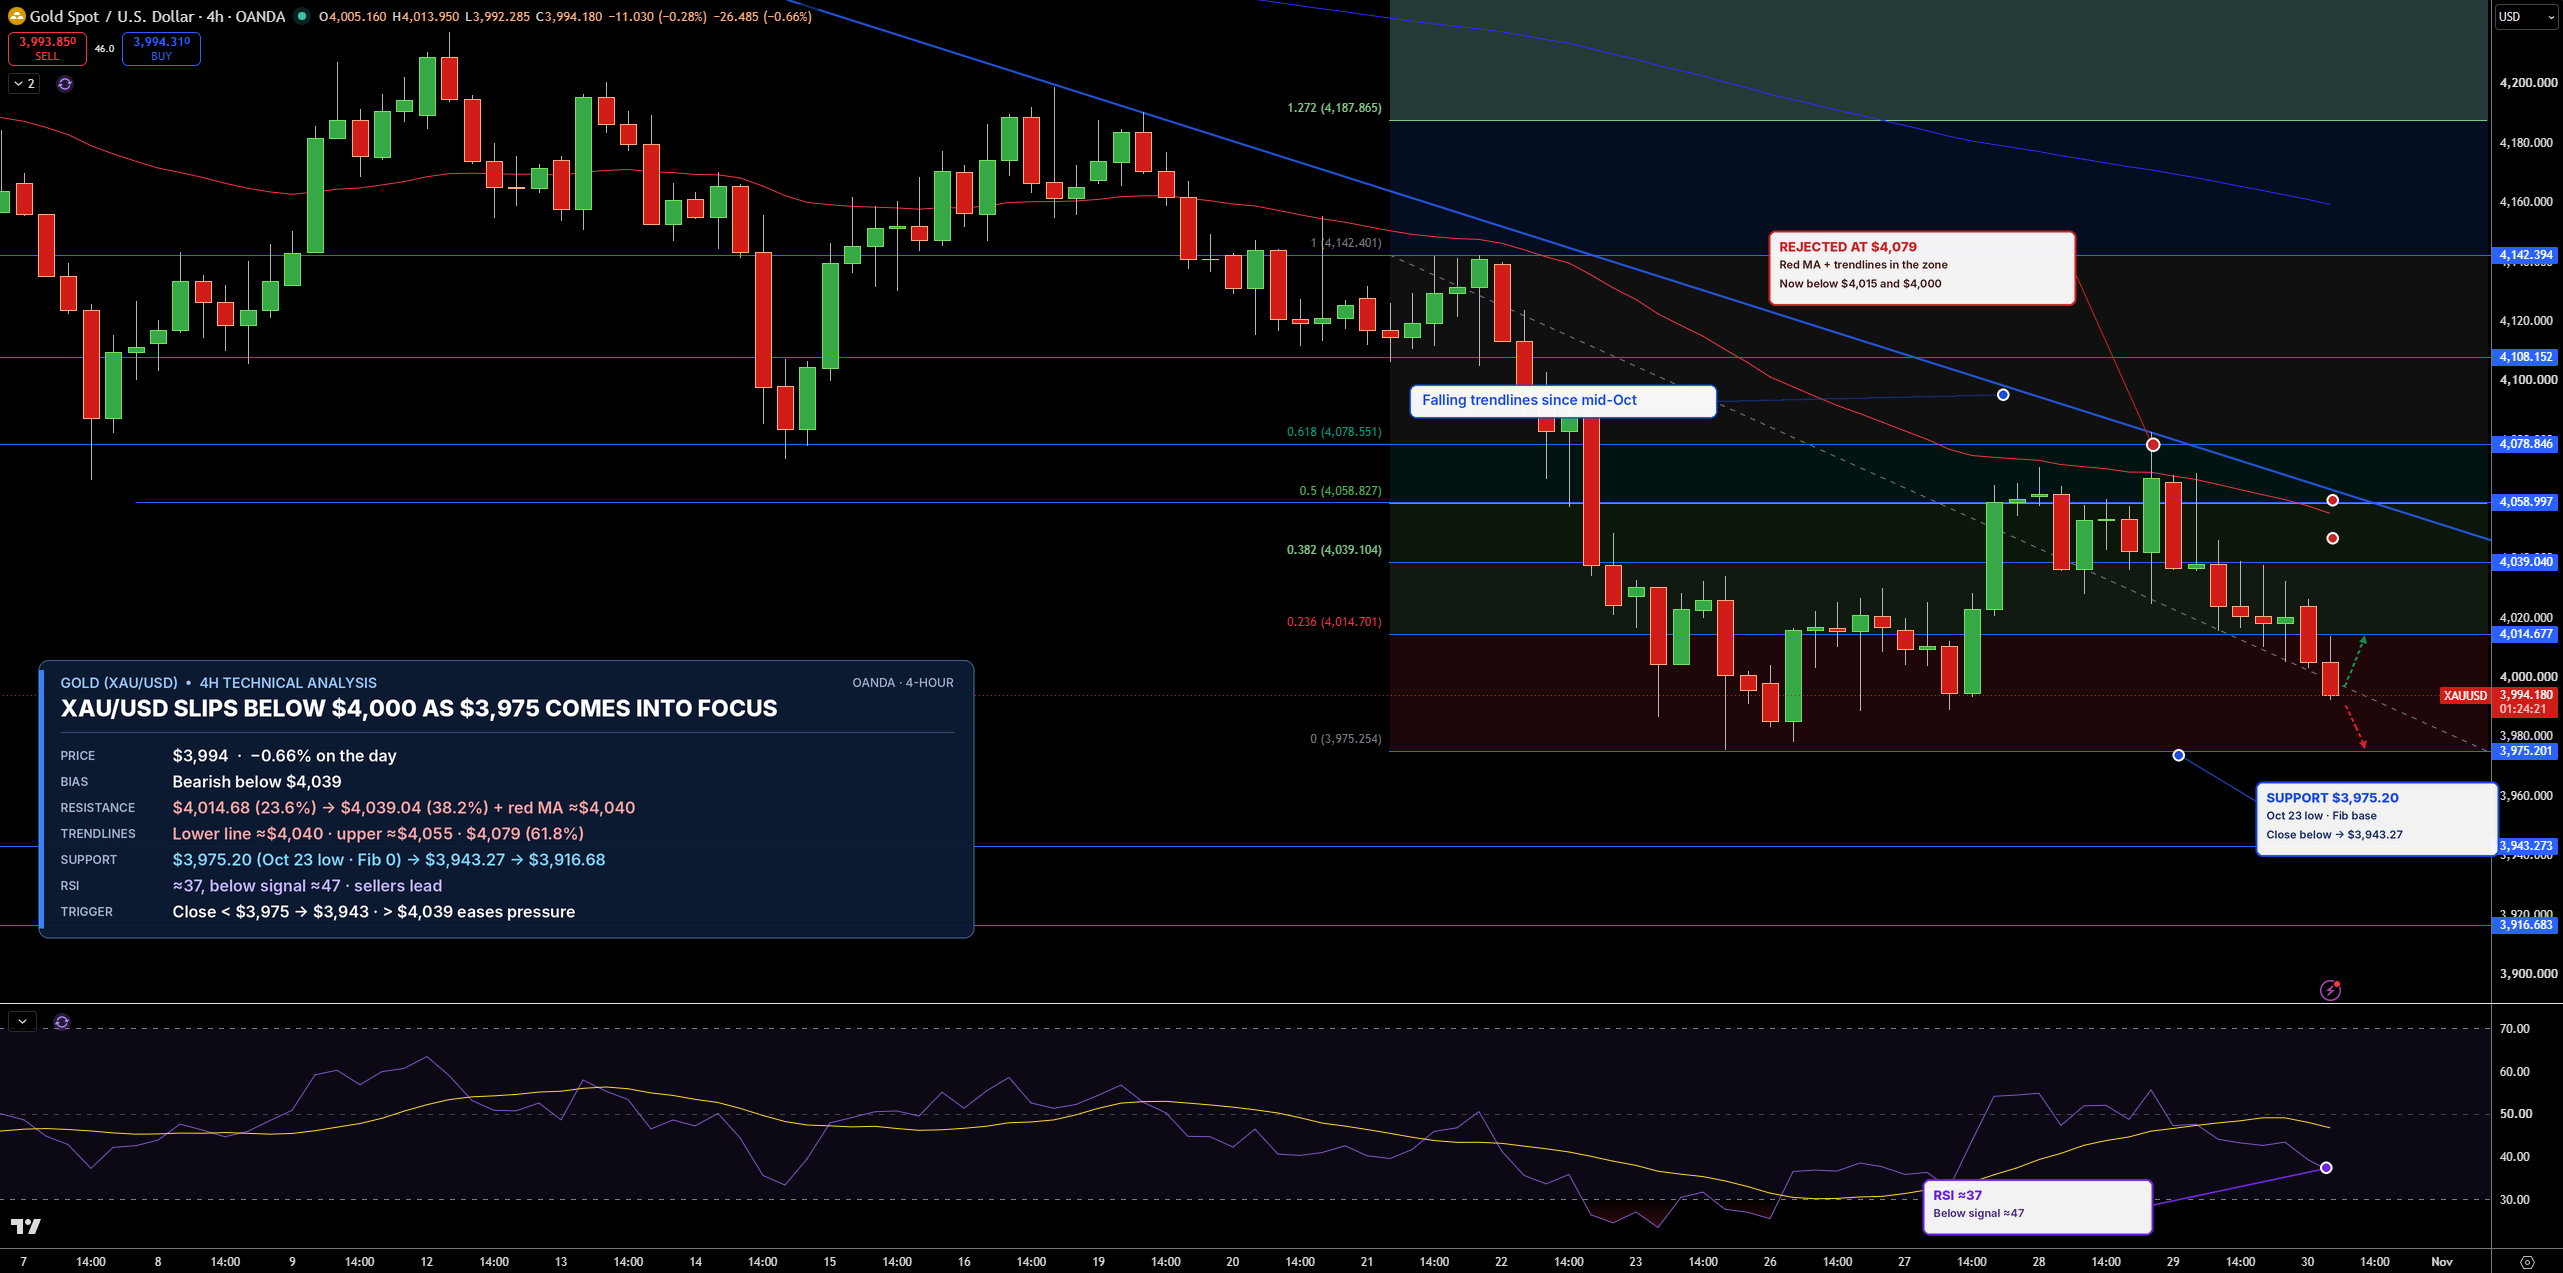Select the purple RSI marker dot

[x=2326, y=1168]
